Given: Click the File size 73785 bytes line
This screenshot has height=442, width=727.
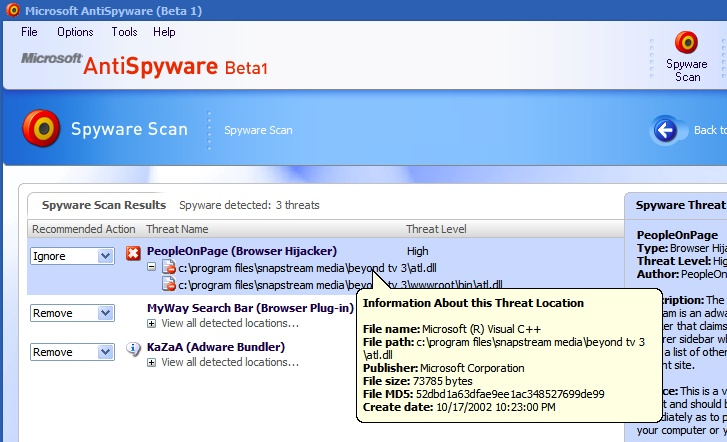Looking at the screenshot, I should [418, 381].
